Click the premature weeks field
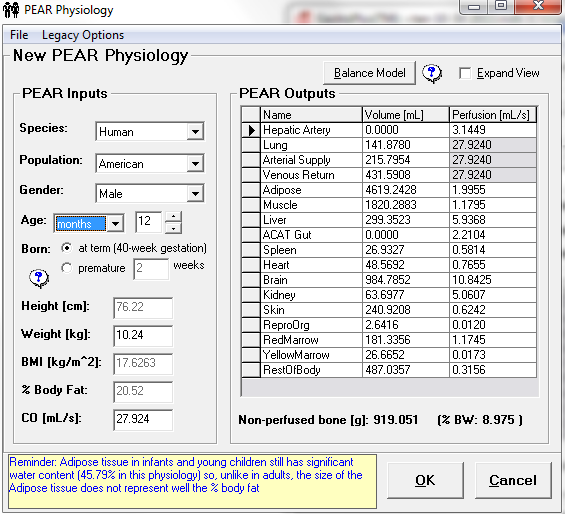The image size is (565, 514). click(151, 269)
